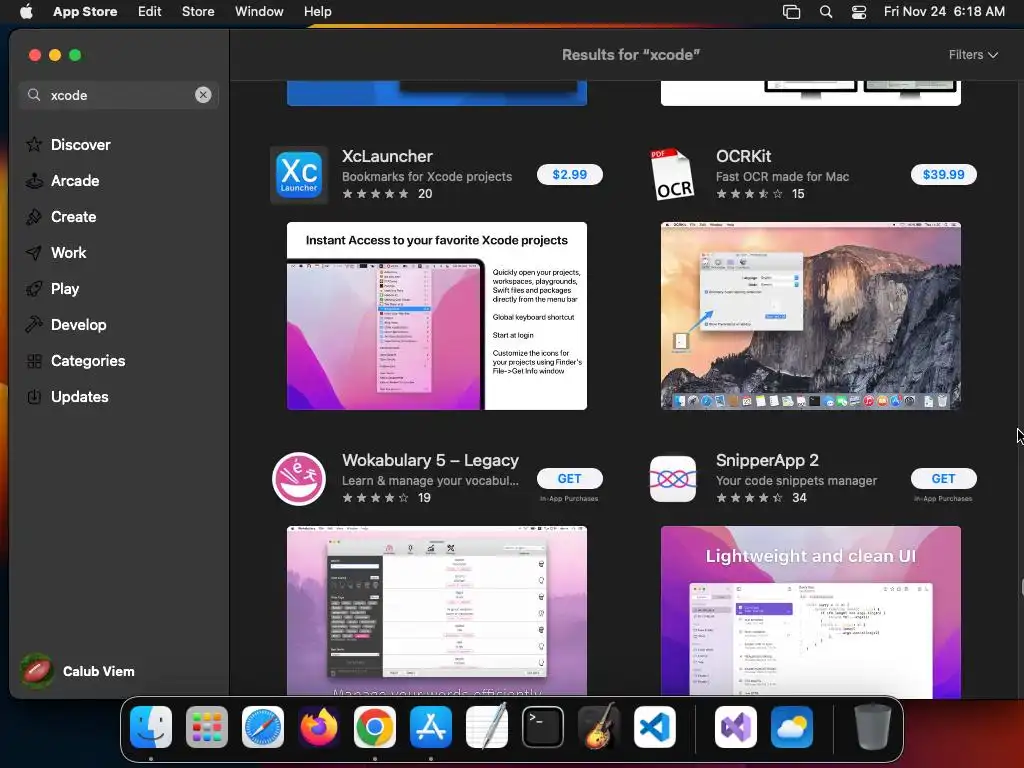Click the date and time in menu bar
1024x768 pixels.
click(944, 11)
